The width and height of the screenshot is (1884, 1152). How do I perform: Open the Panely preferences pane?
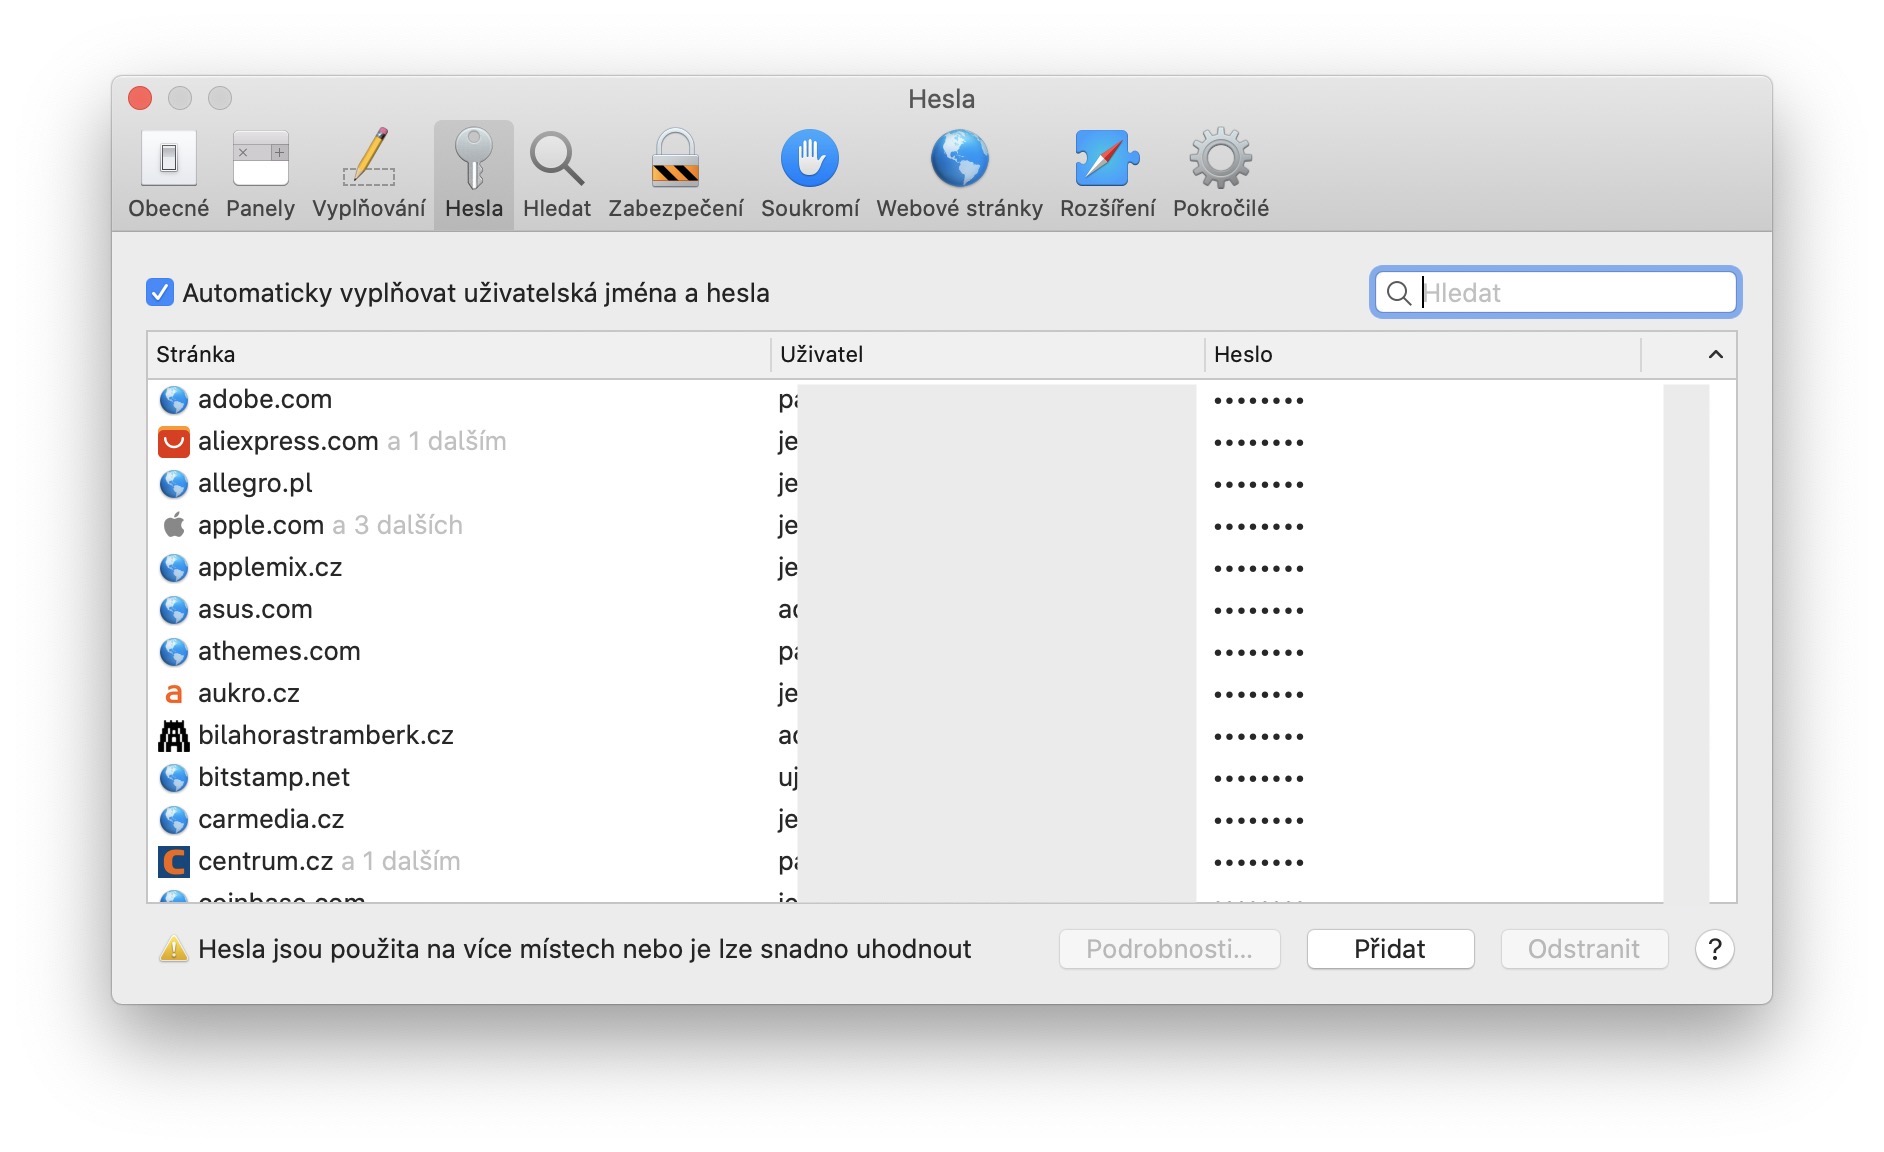[x=260, y=174]
